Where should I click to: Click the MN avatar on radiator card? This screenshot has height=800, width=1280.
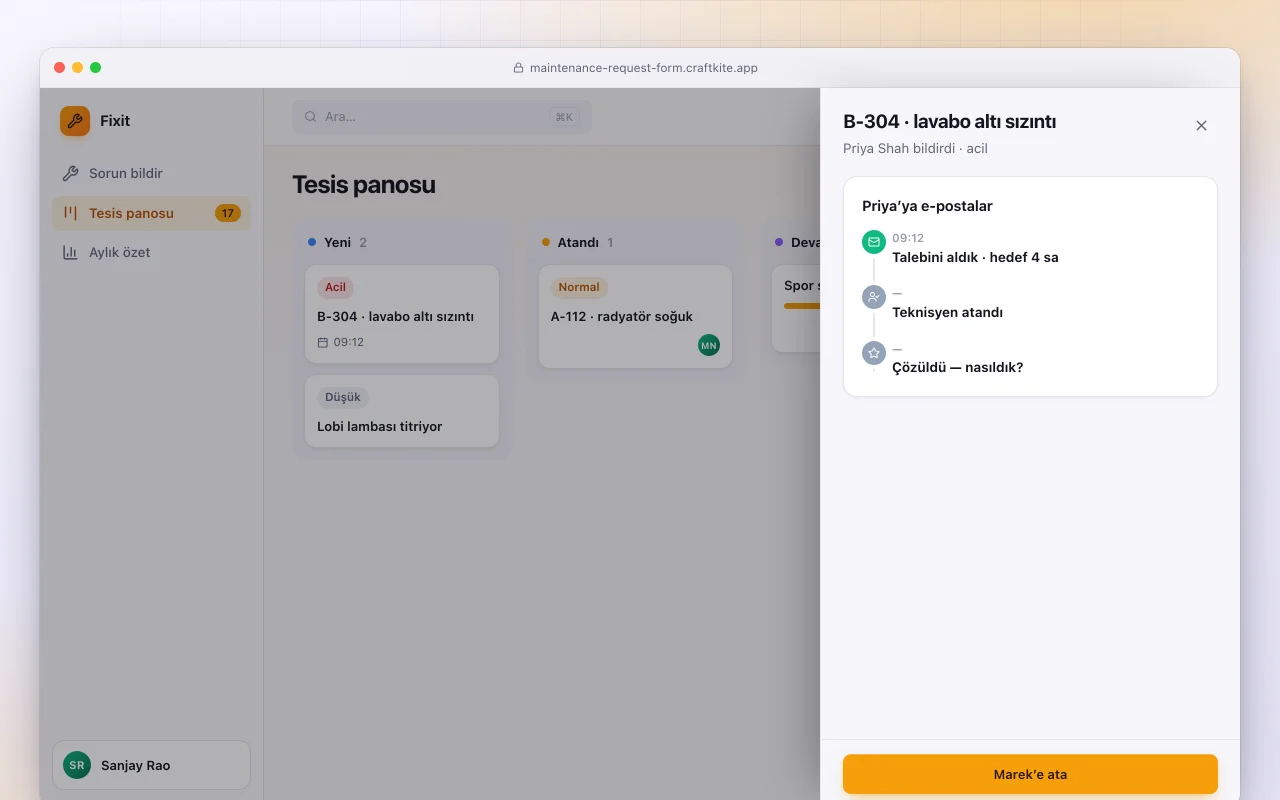click(x=709, y=345)
